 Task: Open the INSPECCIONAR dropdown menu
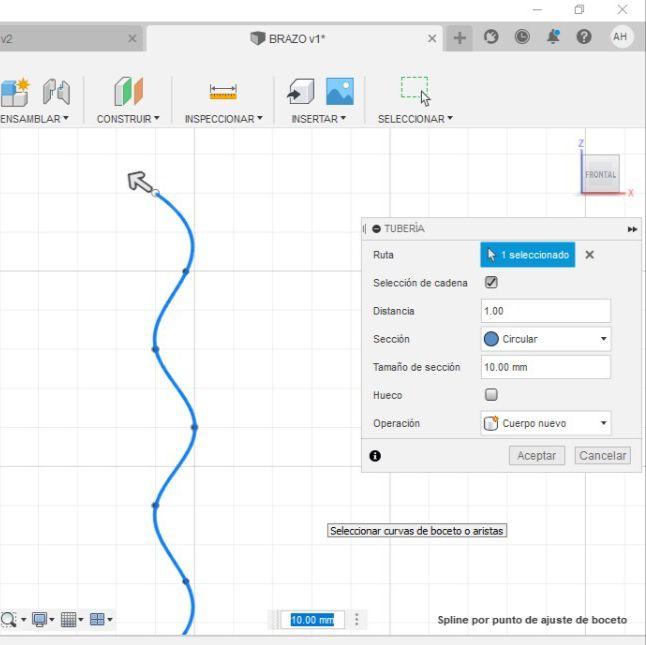(224, 119)
